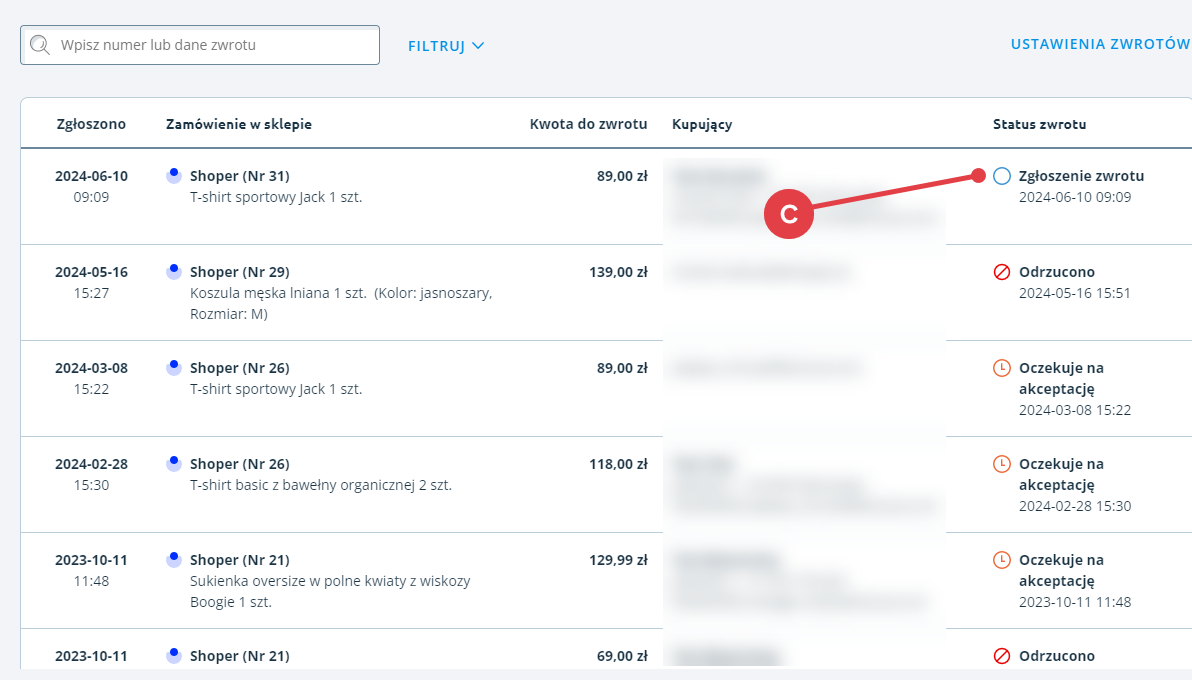
Task: Click the 118,00 zł amount
Action: tap(618, 464)
